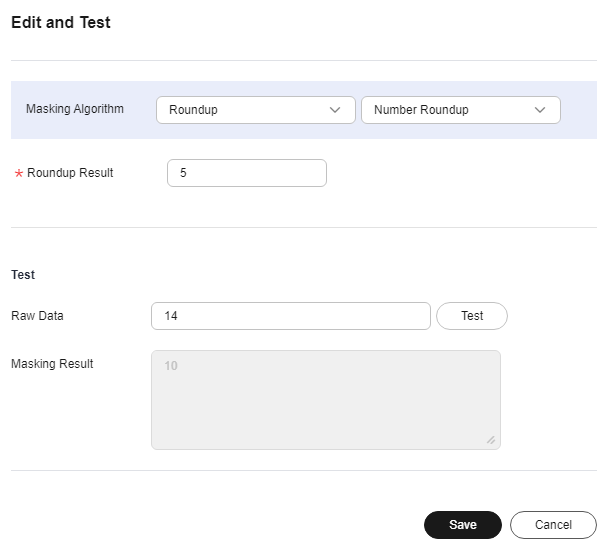Screen dimensions: 606x560
Task: Click the Roundup Result label text
Action: tap(70, 173)
